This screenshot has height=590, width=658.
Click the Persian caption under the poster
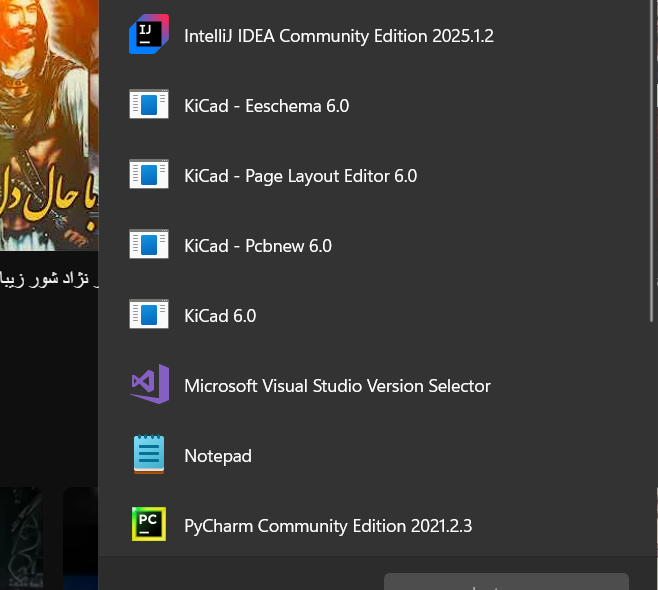(50, 279)
